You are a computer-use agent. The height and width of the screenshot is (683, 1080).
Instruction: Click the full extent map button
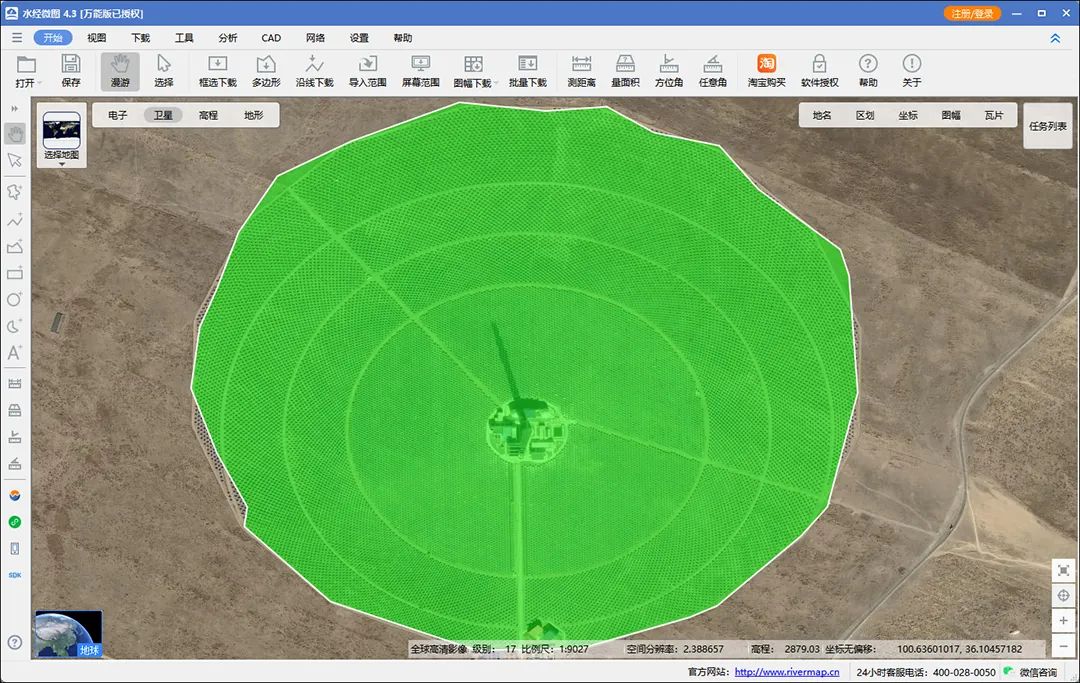tap(1063, 571)
